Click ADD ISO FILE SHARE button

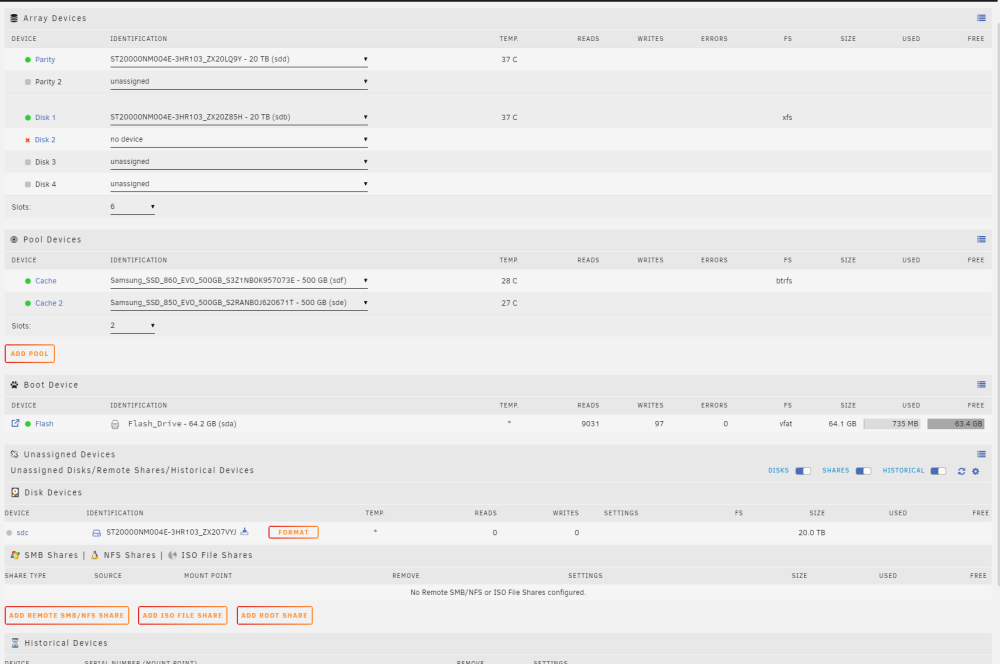(x=182, y=616)
